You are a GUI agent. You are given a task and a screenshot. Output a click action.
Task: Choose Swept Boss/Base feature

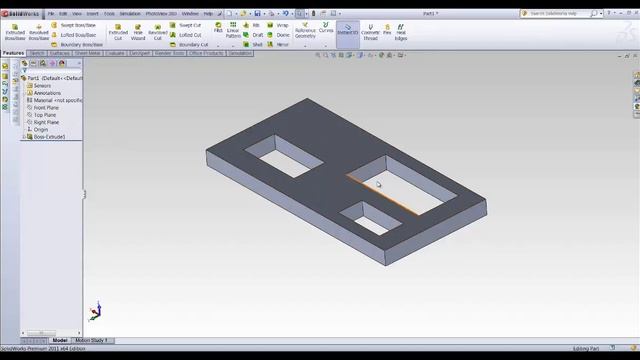(x=74, y=25)
